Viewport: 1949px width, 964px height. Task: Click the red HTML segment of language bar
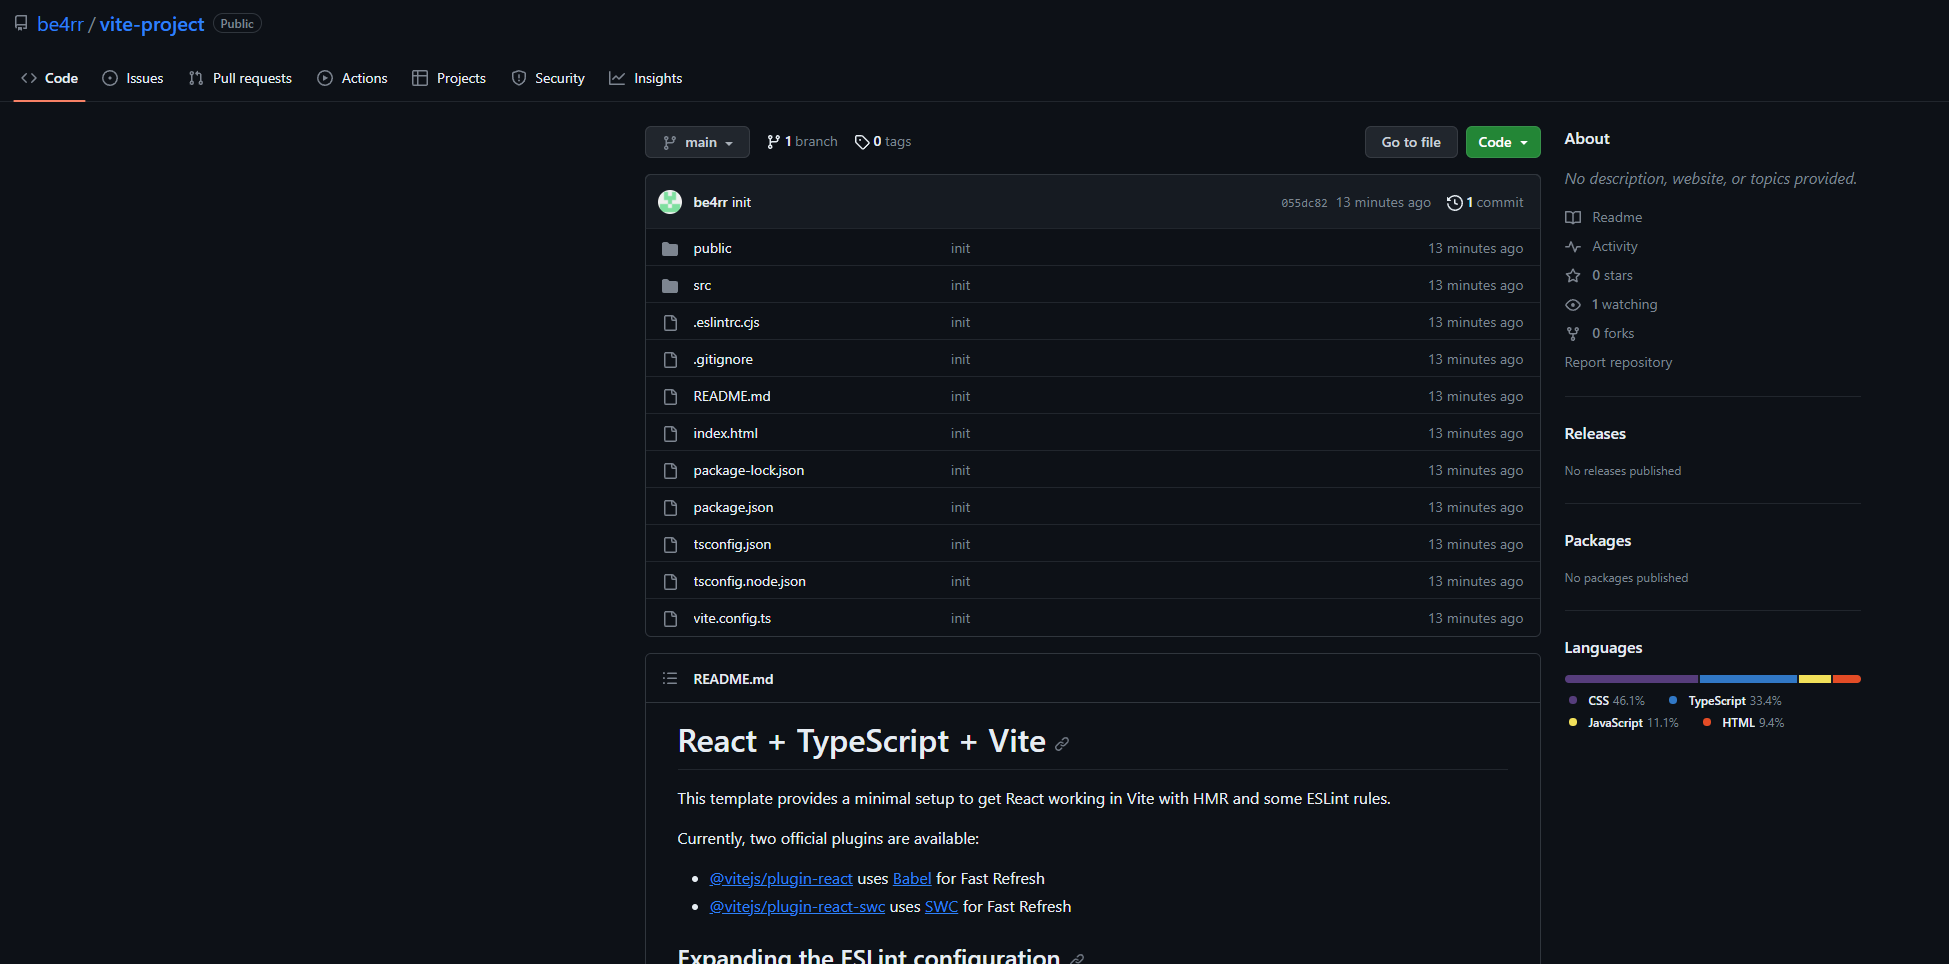coord(1847,679)
